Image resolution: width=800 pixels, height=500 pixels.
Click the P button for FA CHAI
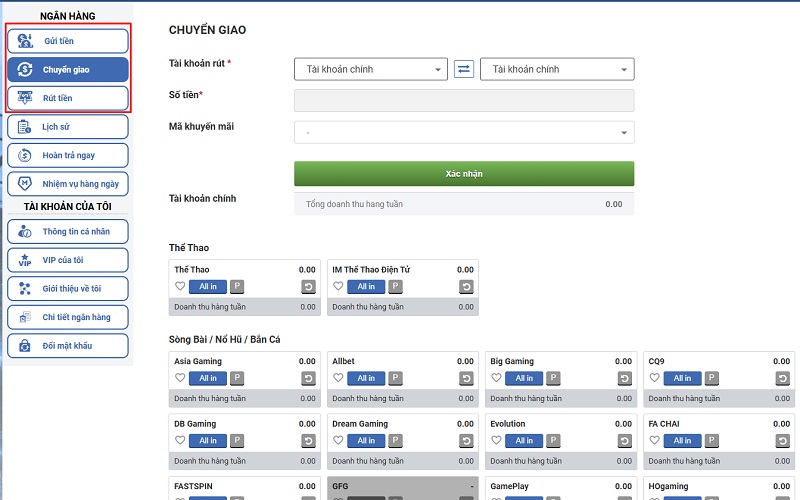point(711,441)
